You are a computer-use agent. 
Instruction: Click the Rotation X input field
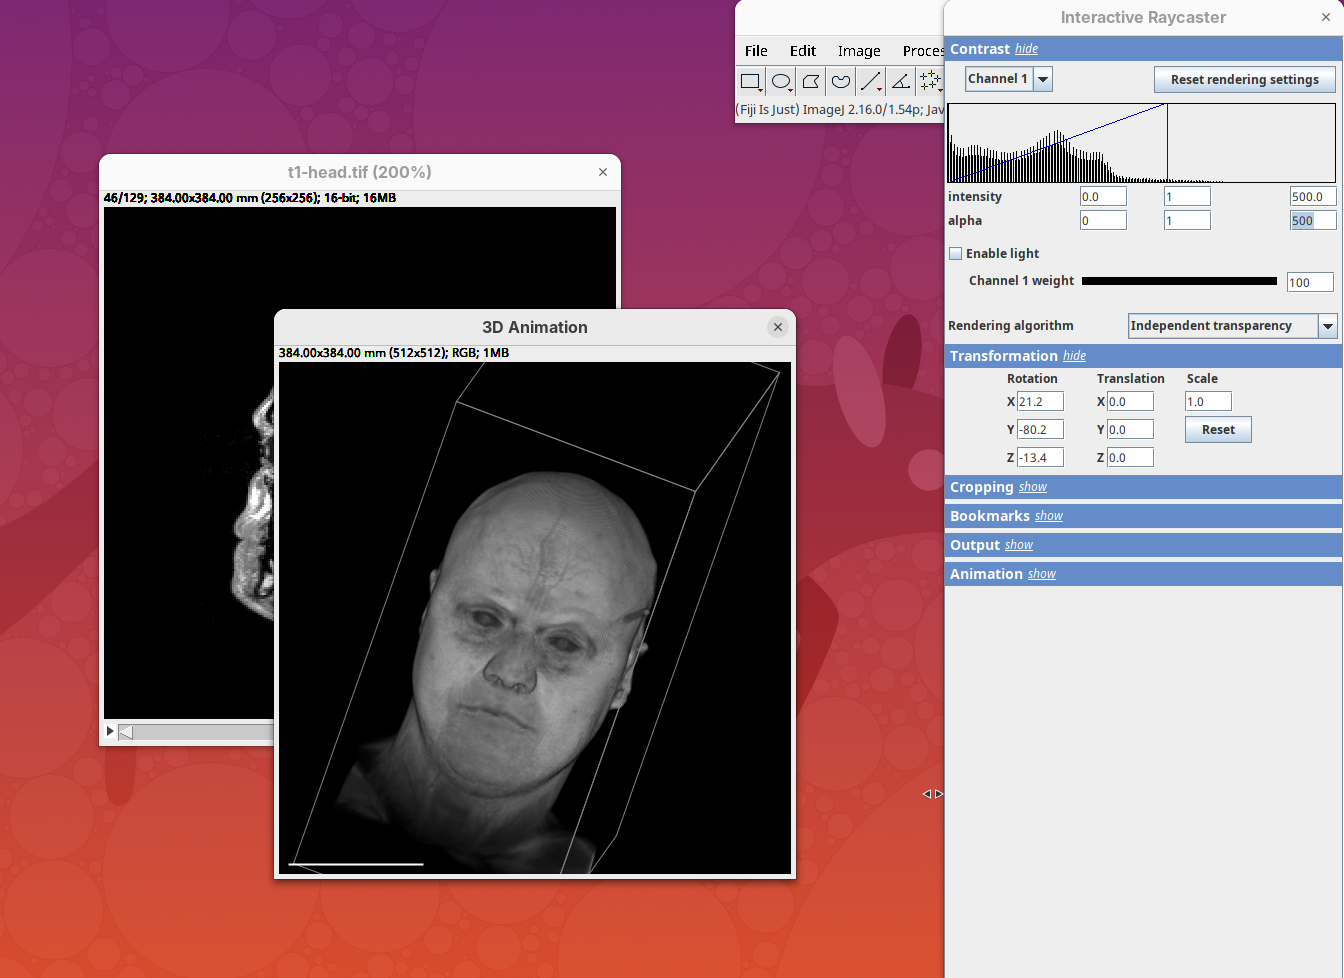pos(1040,402)
